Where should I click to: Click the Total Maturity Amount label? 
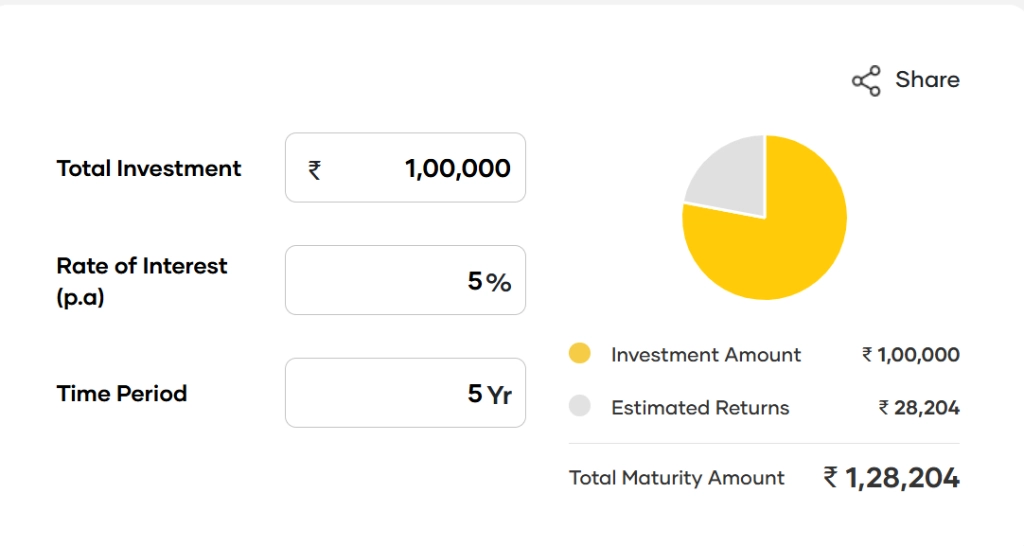coord(676,478)
